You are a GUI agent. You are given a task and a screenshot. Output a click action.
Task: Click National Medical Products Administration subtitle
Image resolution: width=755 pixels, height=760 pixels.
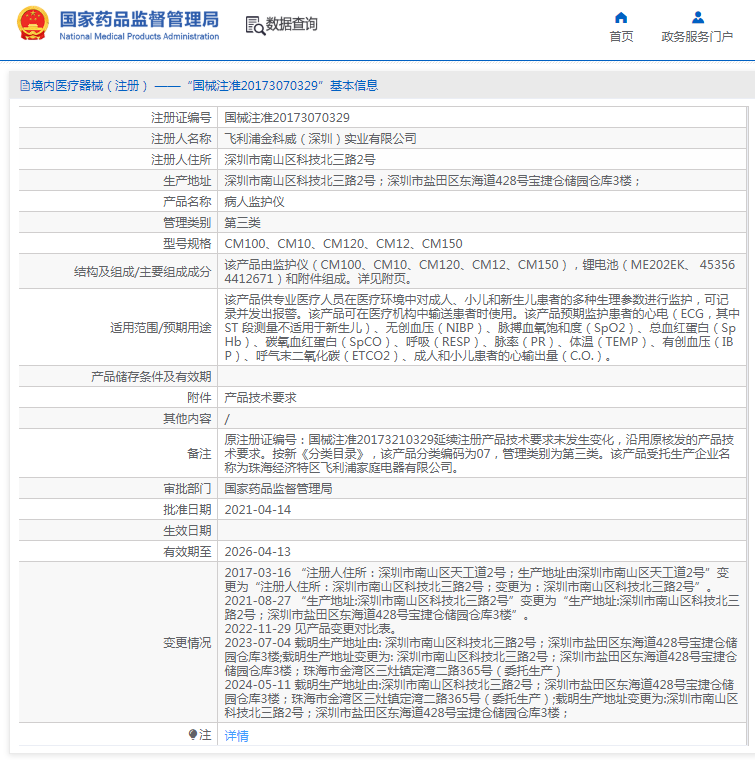pyautogui.click(x=139, y=36)
